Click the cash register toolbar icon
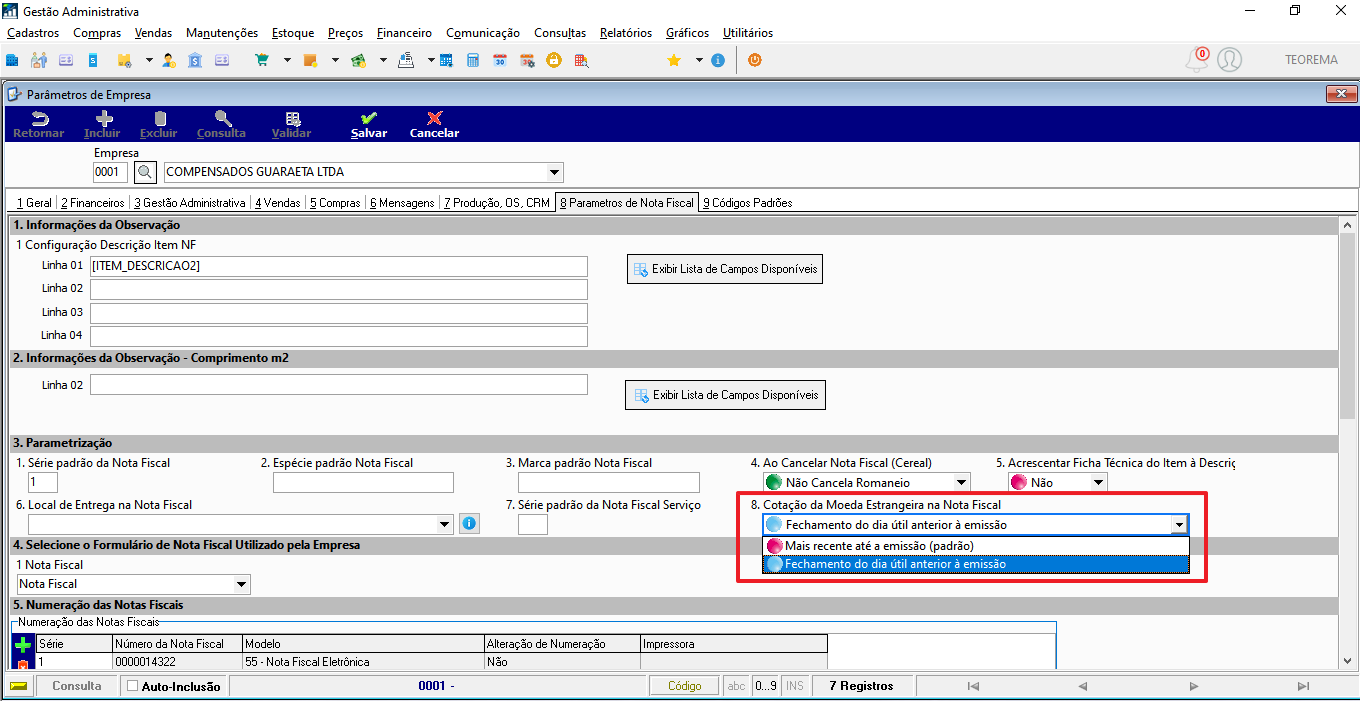The width and height of the screenshot is (1360, 701). pyautogui.click(x=405, y=60)
